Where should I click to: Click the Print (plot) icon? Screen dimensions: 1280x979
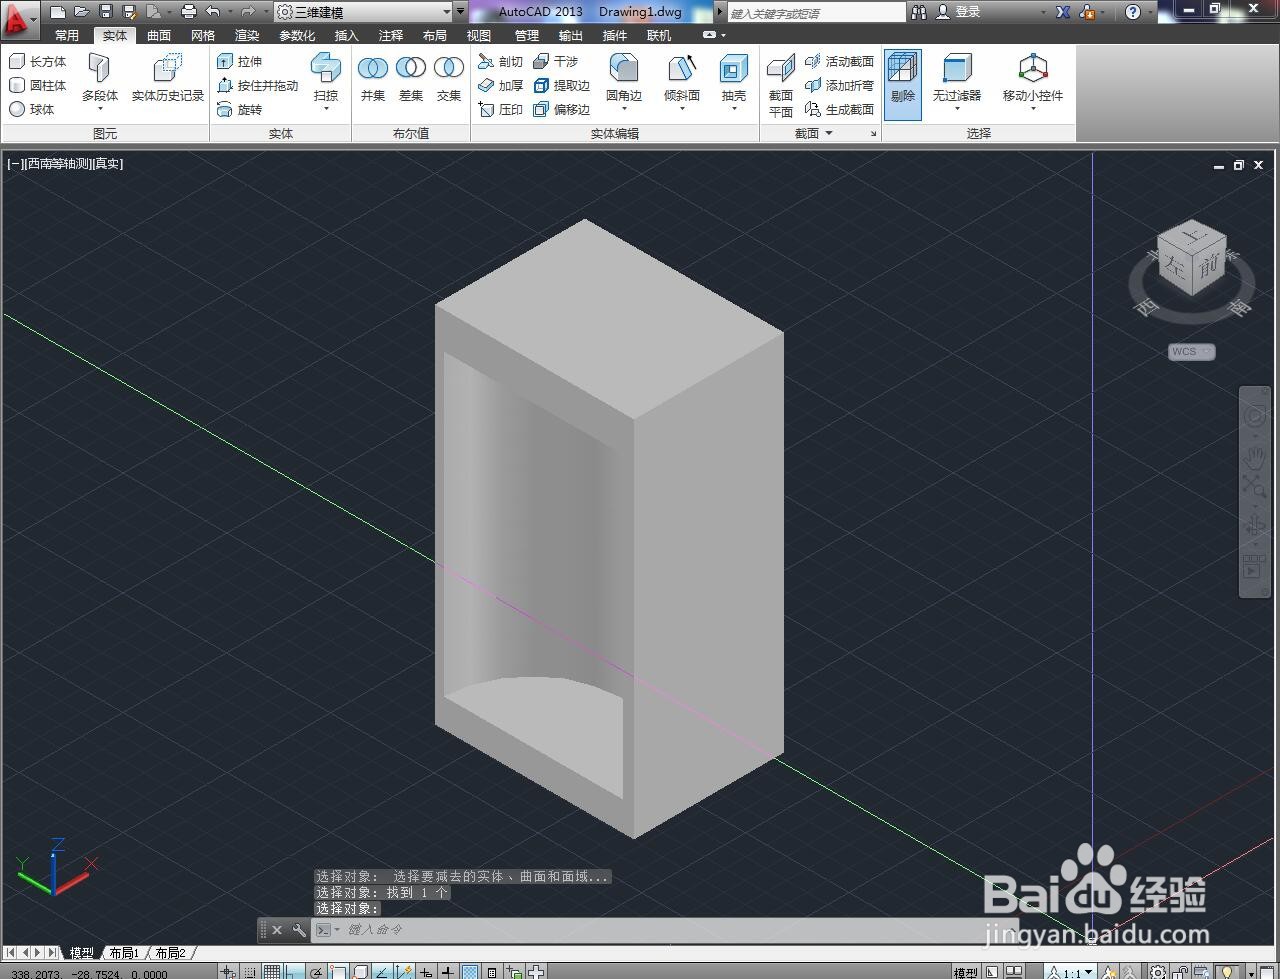tap(188, 12)
